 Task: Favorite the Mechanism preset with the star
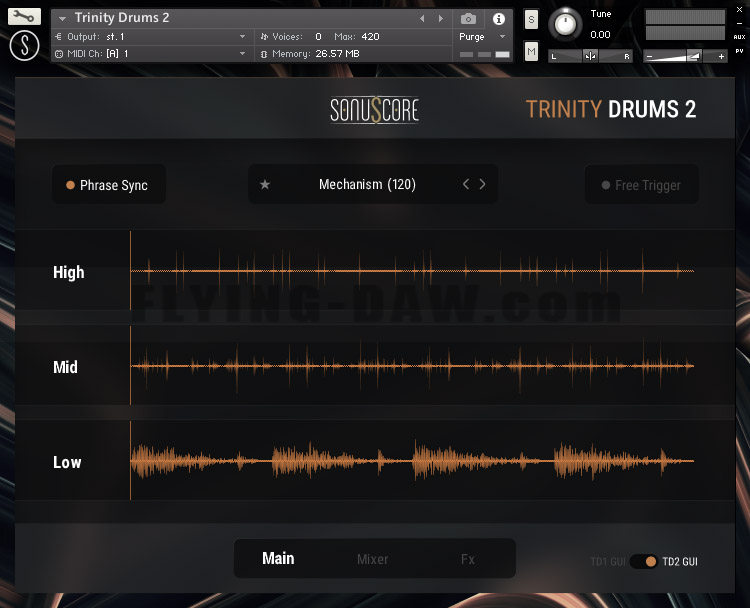[x=265, y=184]
